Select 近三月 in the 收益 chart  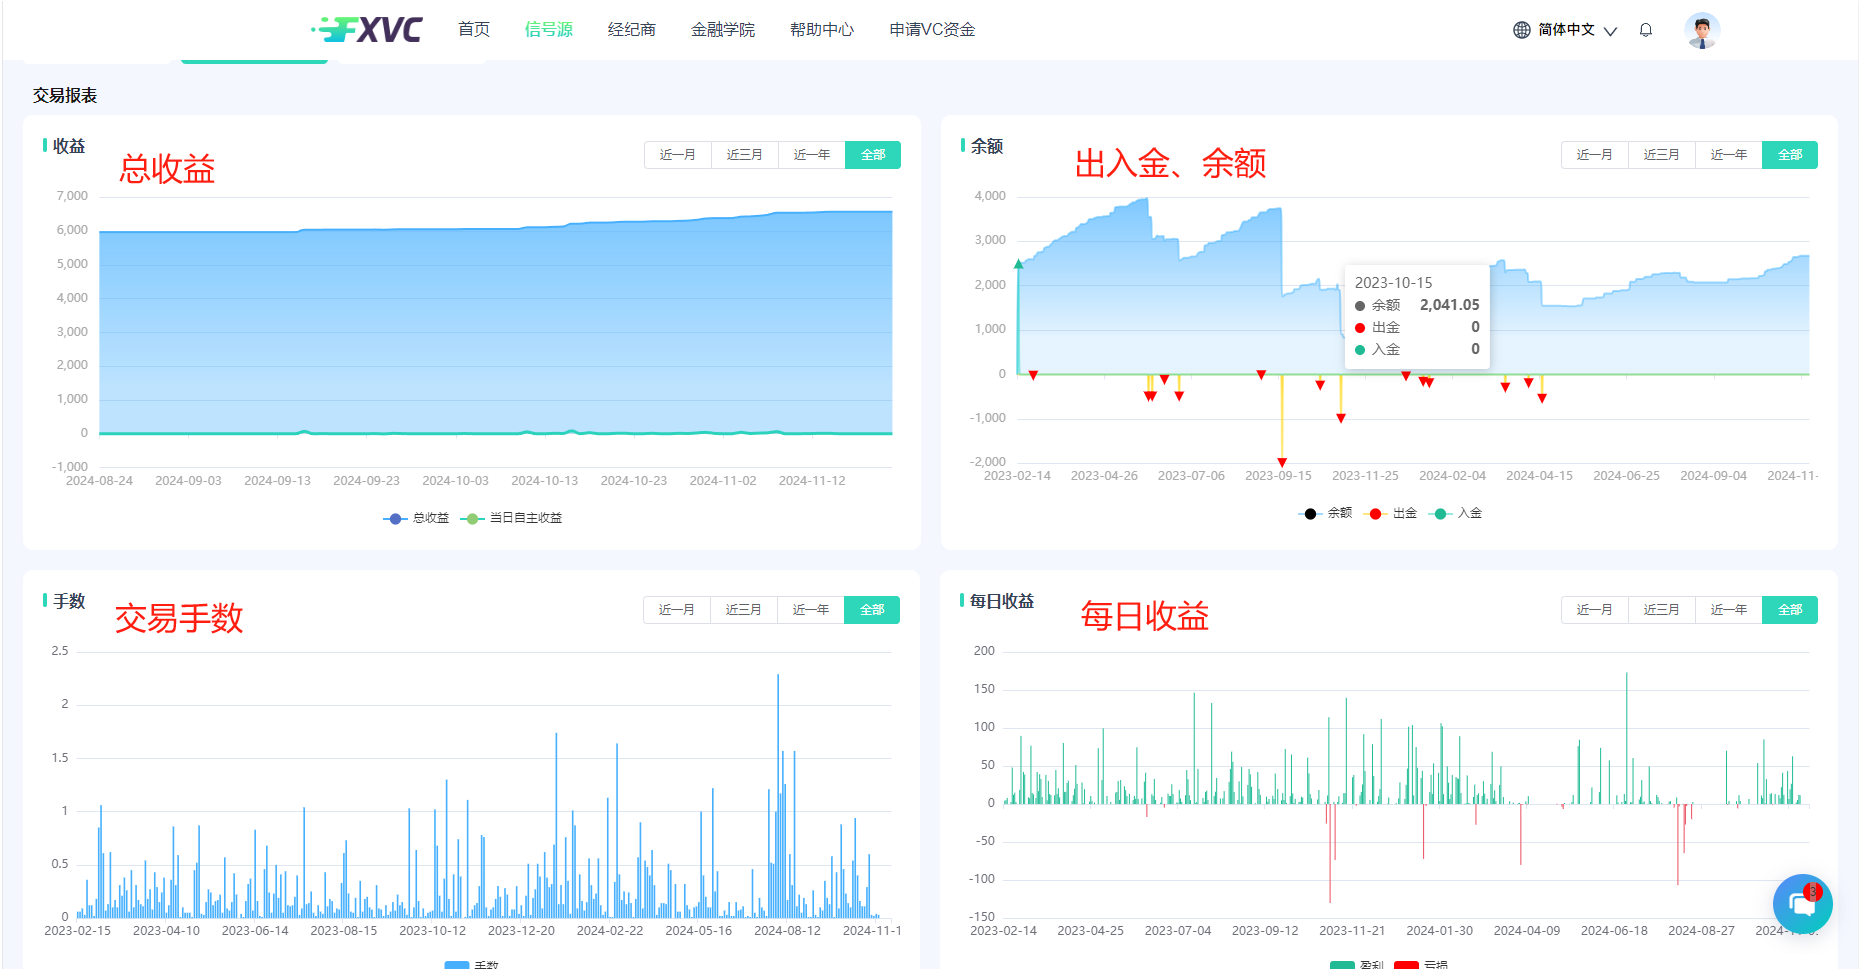[x=745, y=155]
